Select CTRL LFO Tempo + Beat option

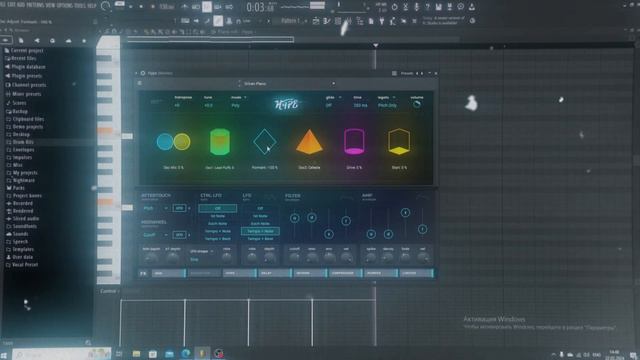[x=218, y=239]
